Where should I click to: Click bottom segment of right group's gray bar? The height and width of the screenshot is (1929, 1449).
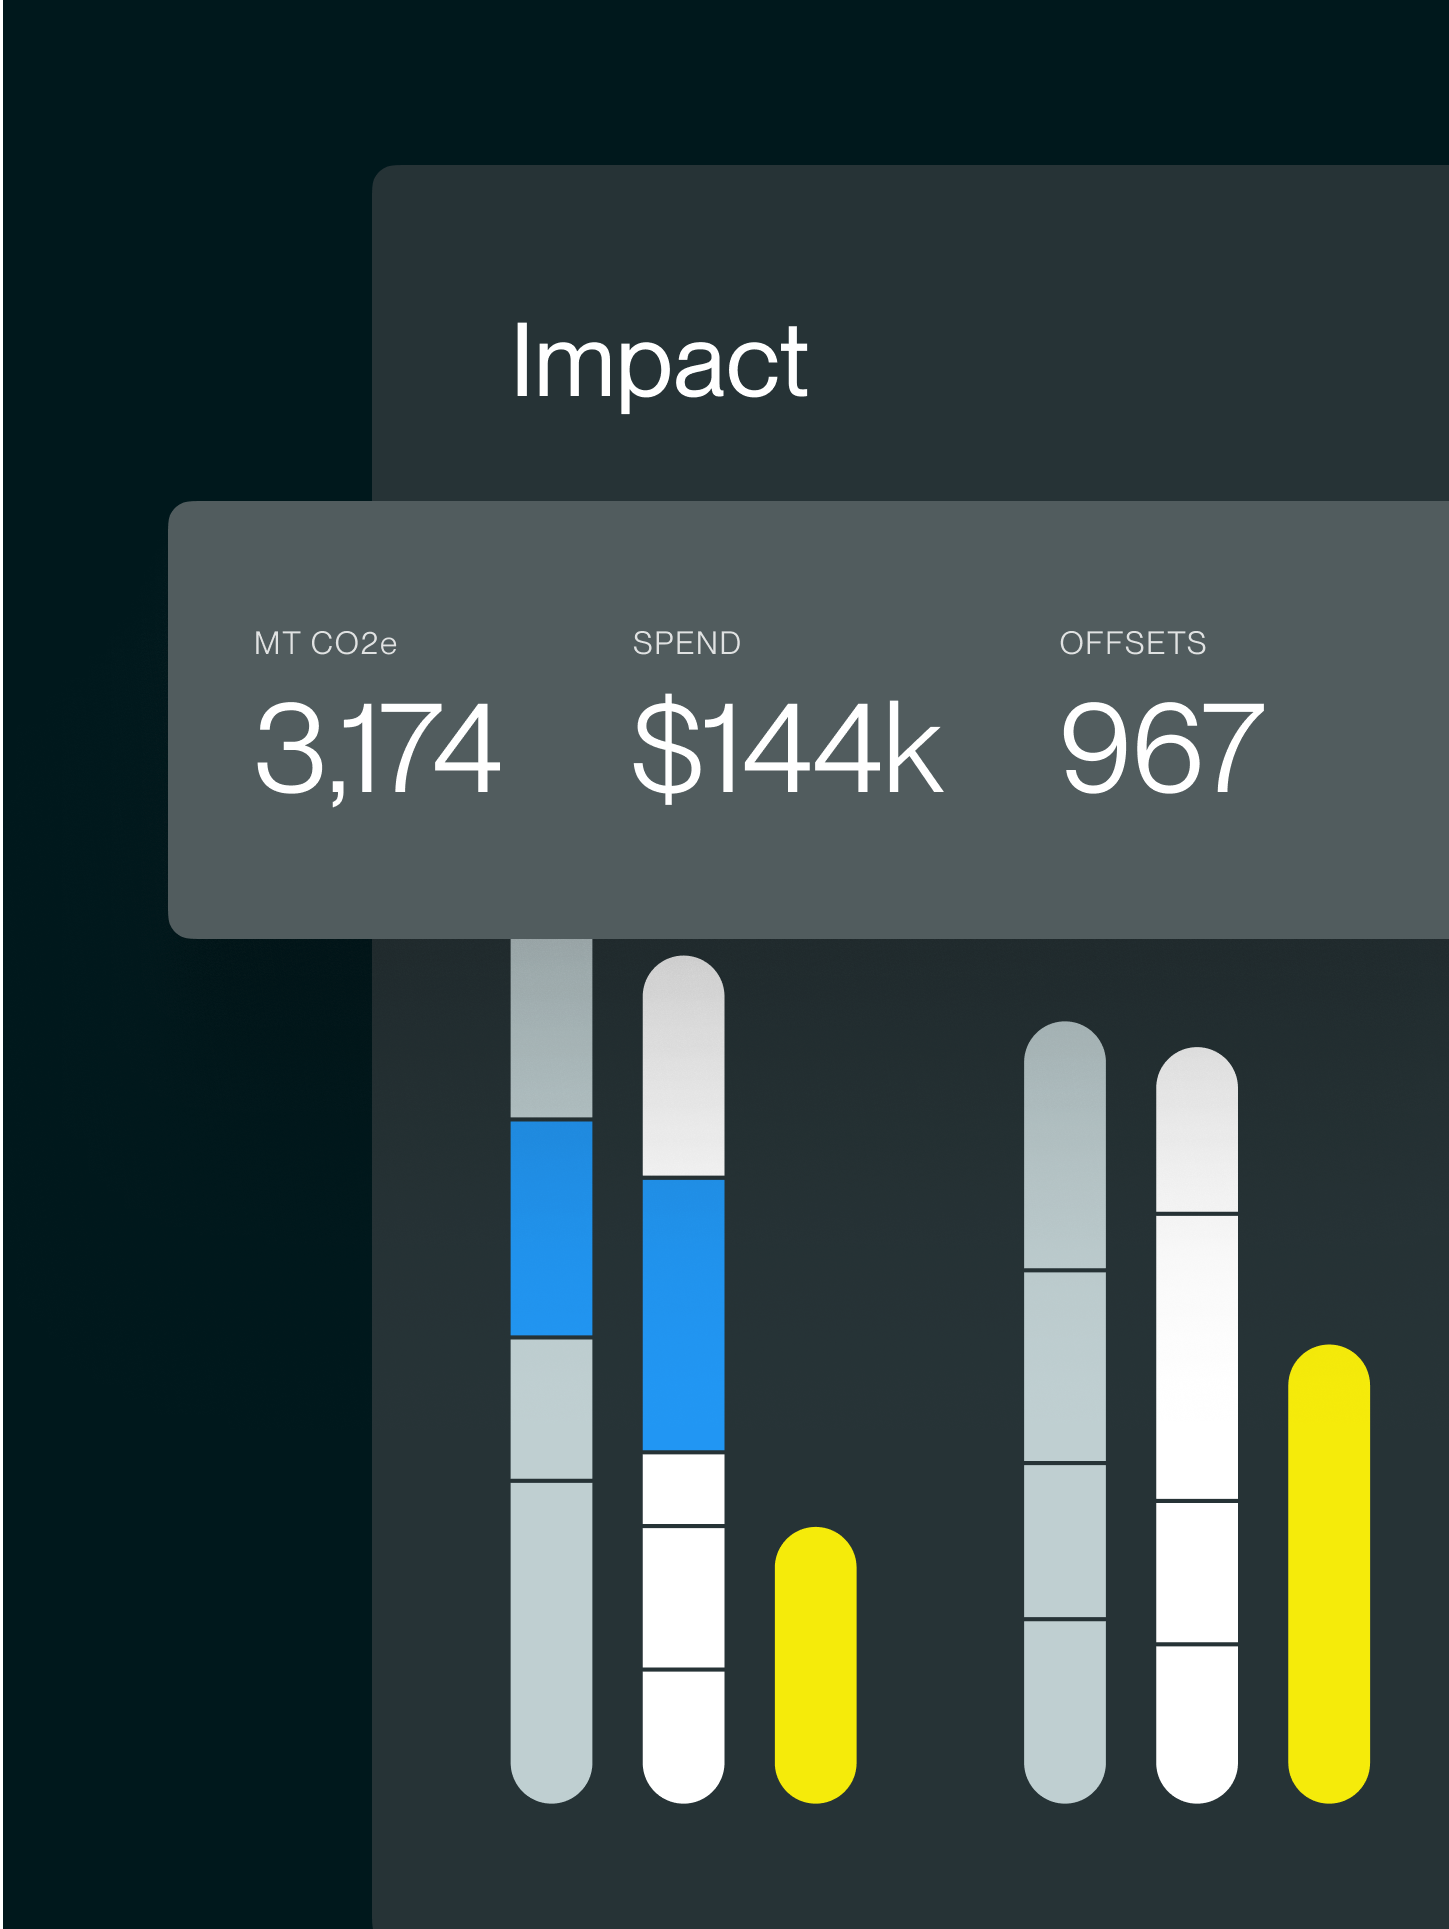[x=1065, y=1710]
